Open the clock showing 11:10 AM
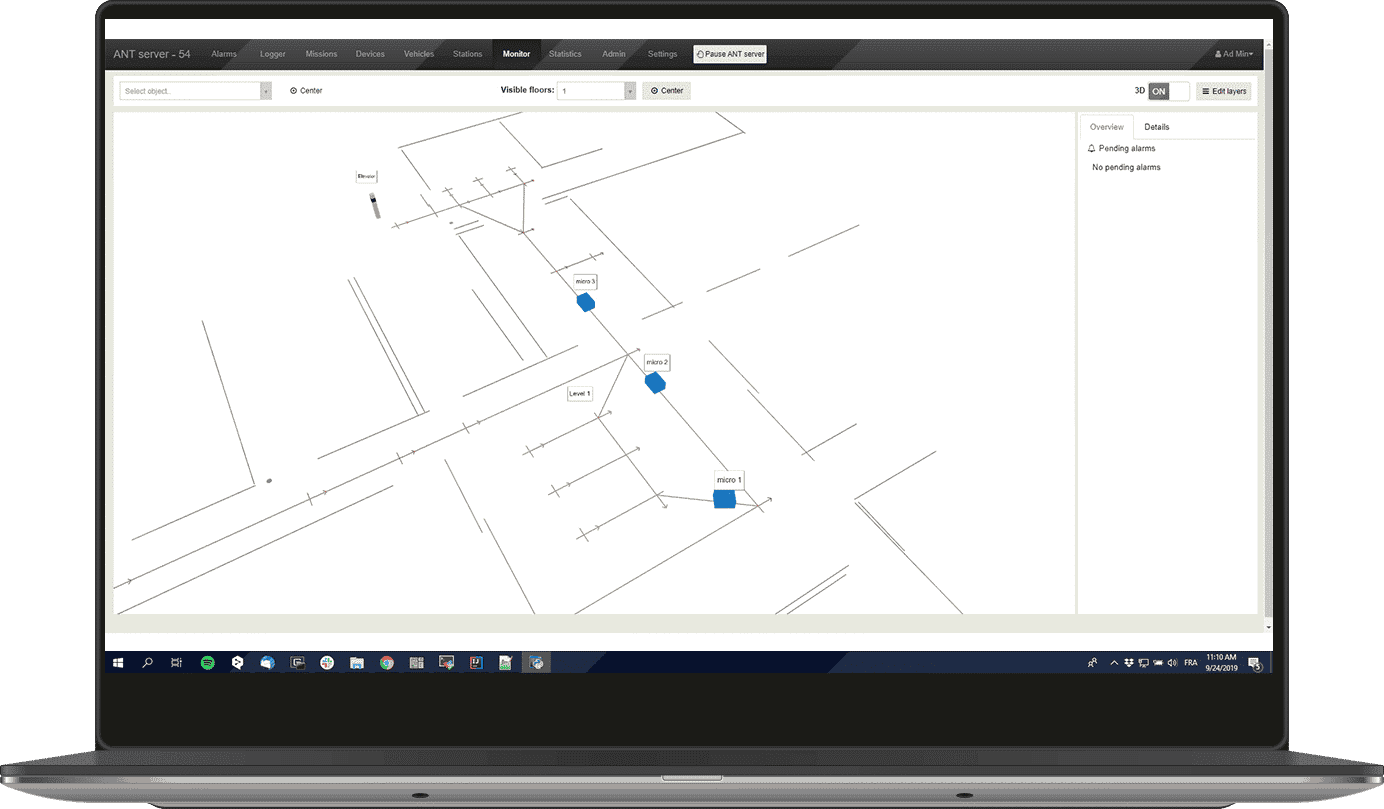The width and height of the screenshot is (1384, 809). [x=1222, y=662]
